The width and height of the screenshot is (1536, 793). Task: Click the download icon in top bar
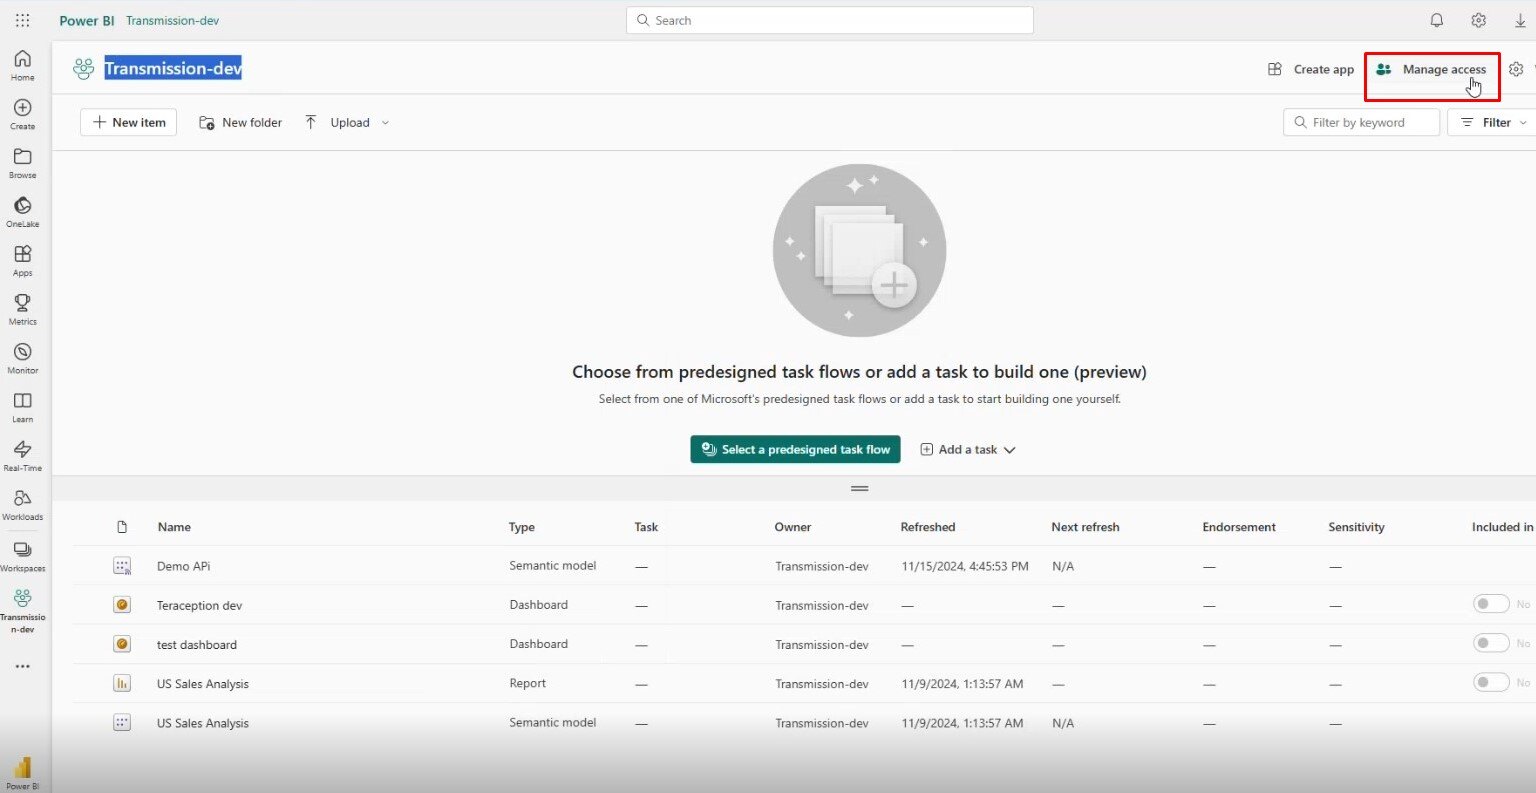[x=1520, y=20]
